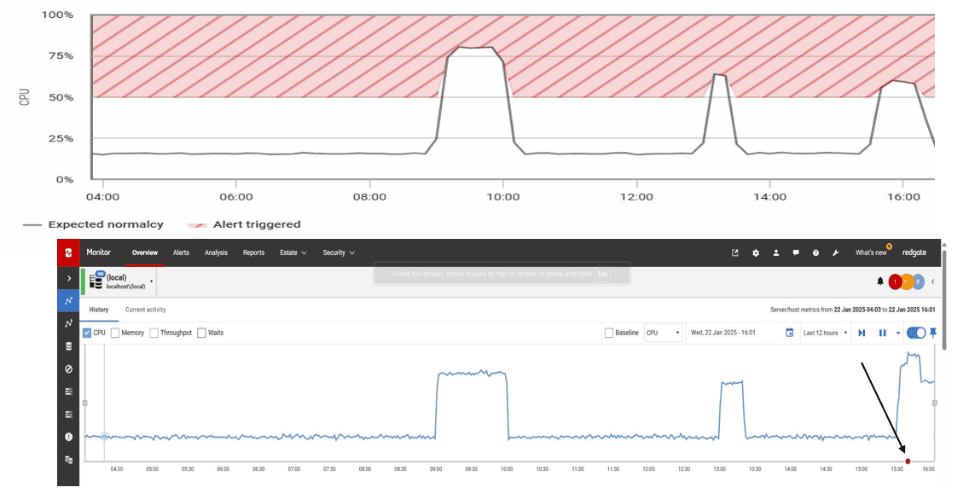Open the feedback speech bubble icon

795,253
